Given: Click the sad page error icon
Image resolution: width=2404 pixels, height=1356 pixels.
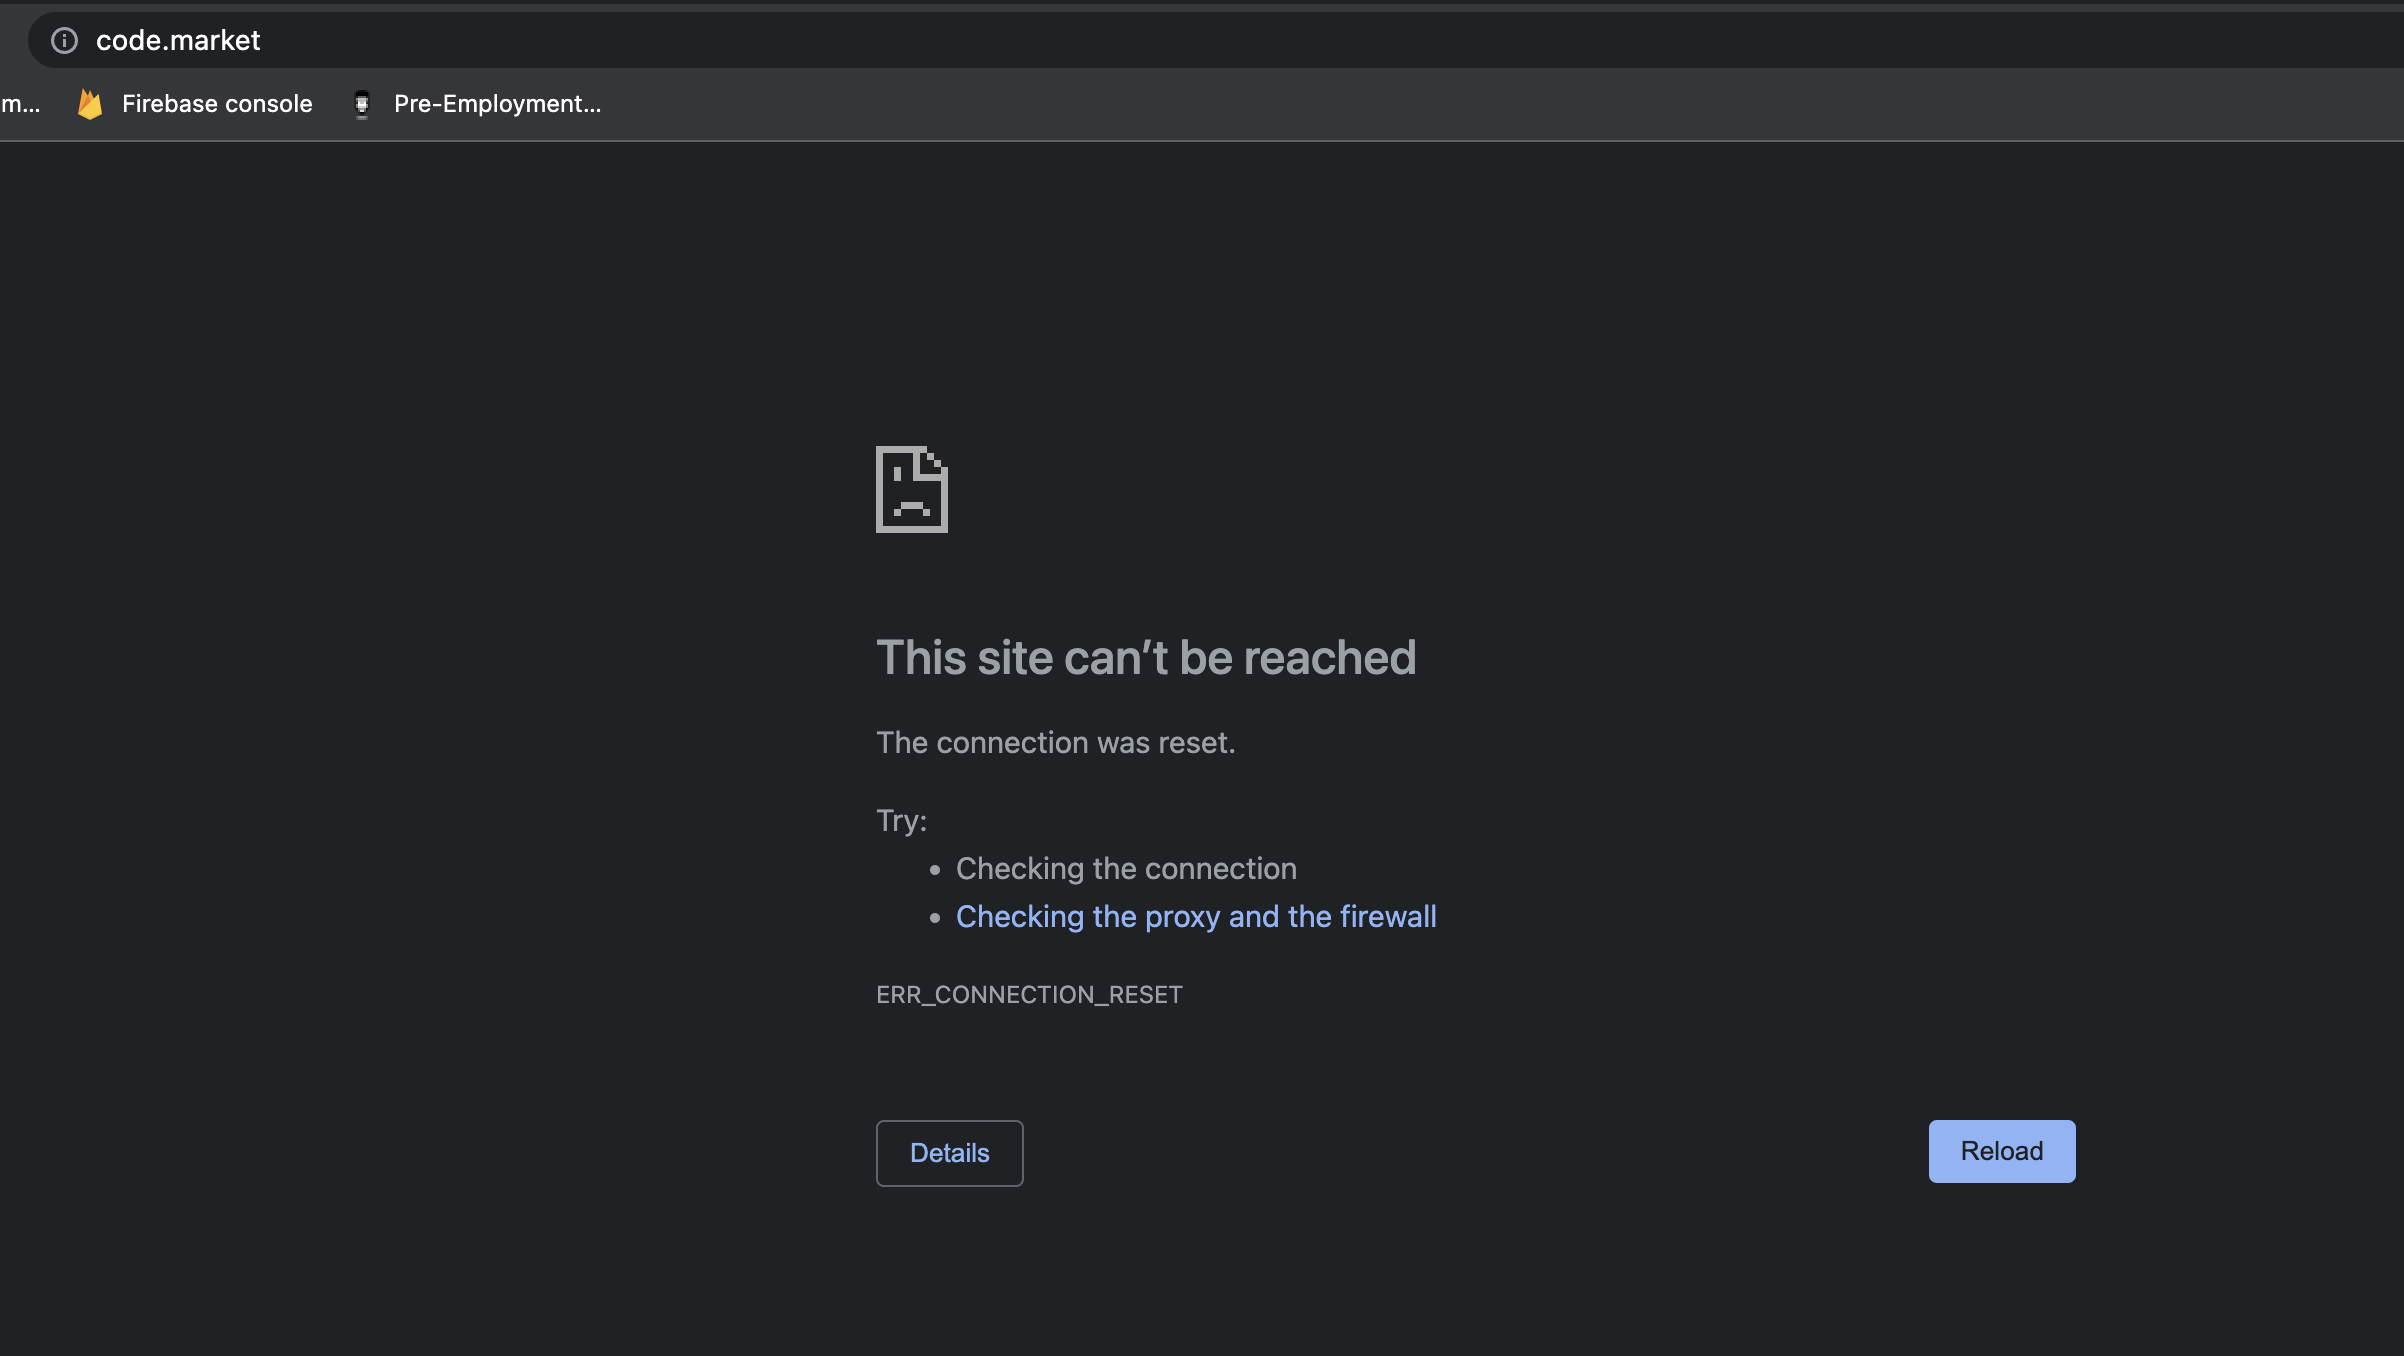Looking at the screenshot, I should coord(911,489).
